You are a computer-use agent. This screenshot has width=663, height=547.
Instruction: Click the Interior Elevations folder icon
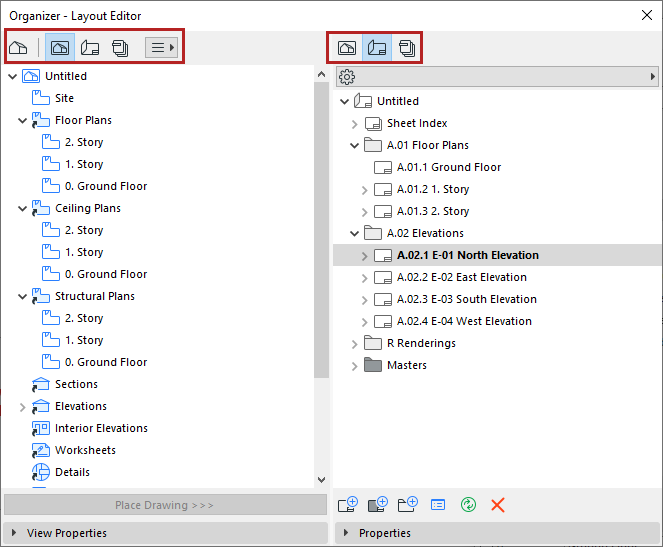pos(41,428)
